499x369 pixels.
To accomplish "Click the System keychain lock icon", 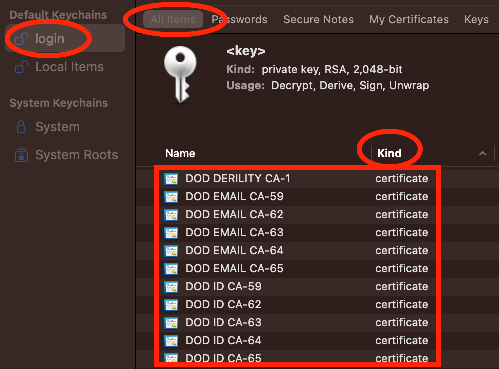I will point(21,127).
